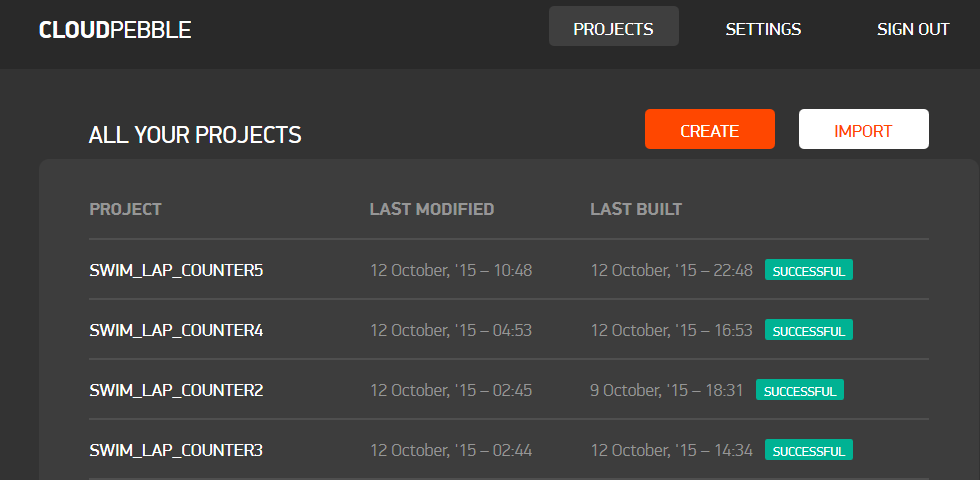
Task: Go to Settings in the navigation
Action: [x=763, y=29]
